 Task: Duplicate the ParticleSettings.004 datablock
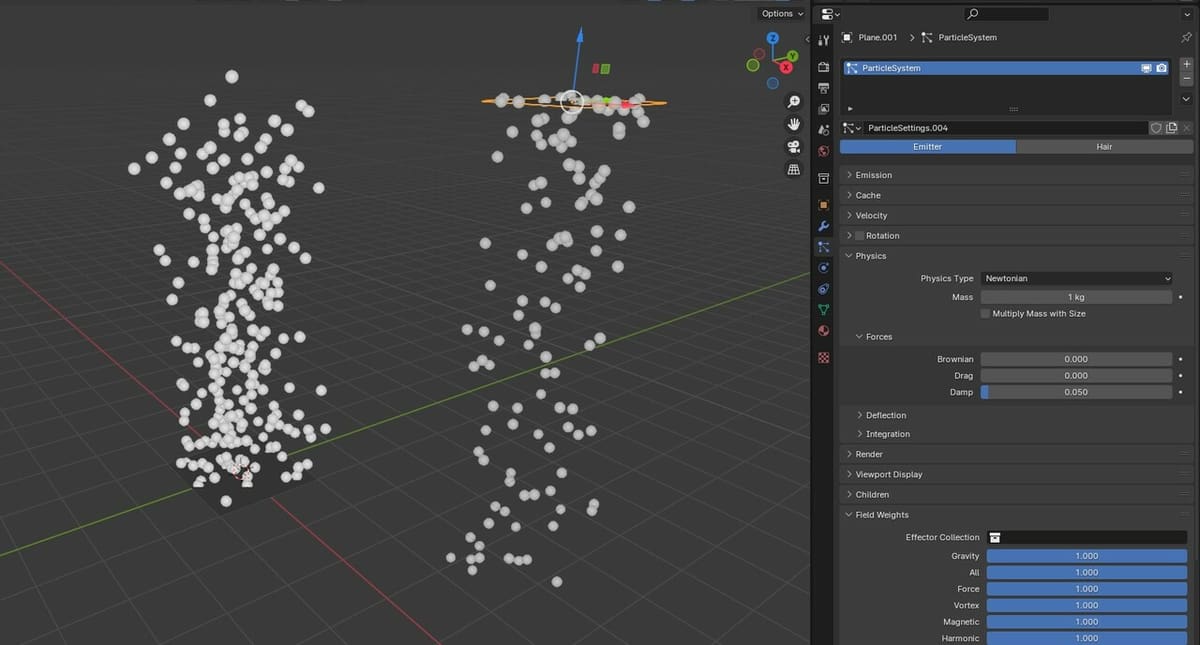pos(1171,128)
